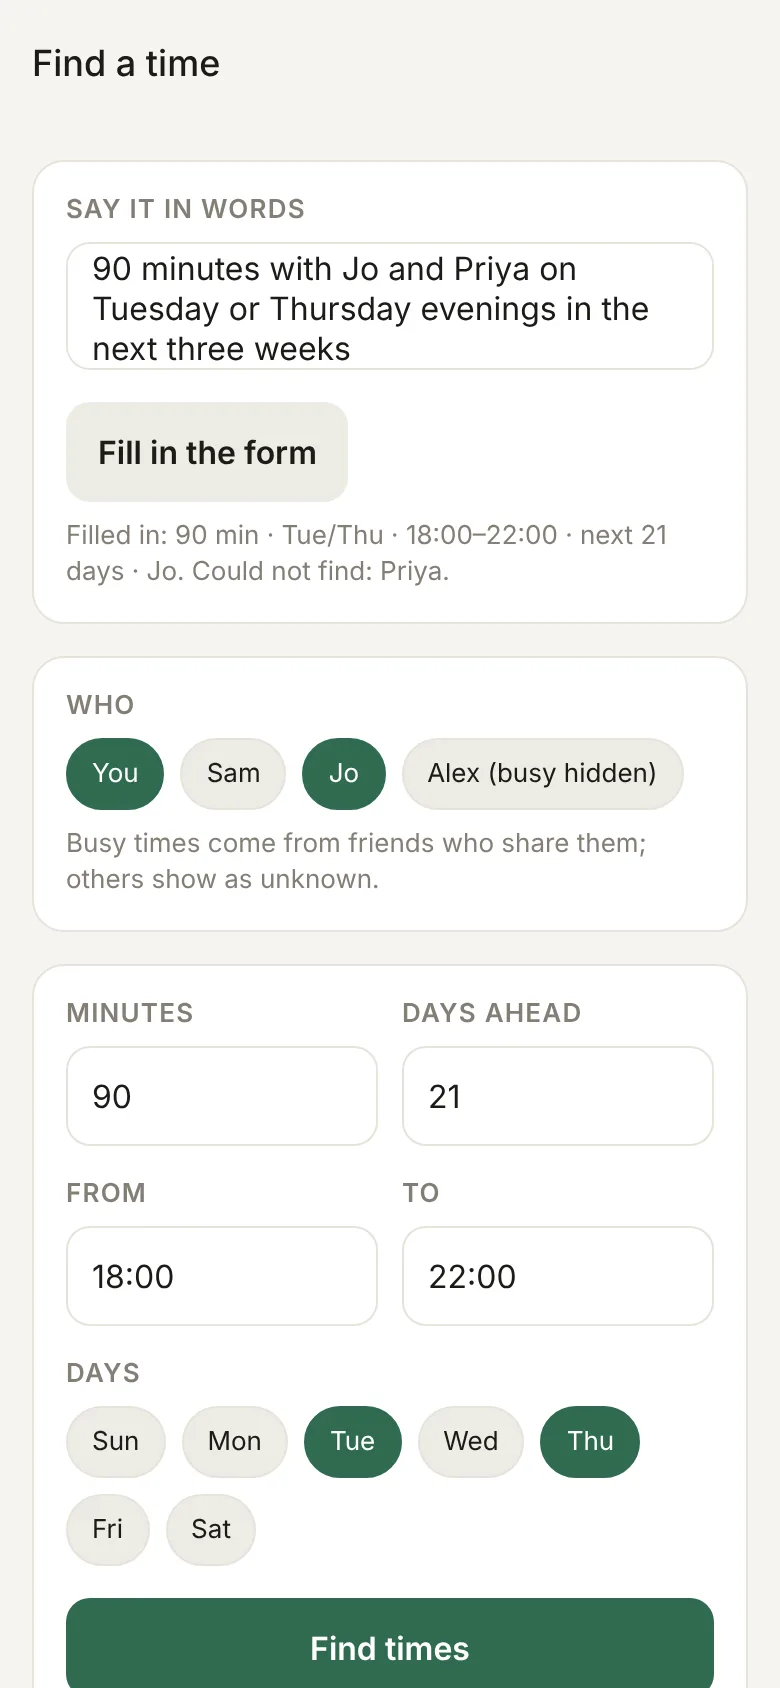Click the Fill in the form button

(207, 452)
